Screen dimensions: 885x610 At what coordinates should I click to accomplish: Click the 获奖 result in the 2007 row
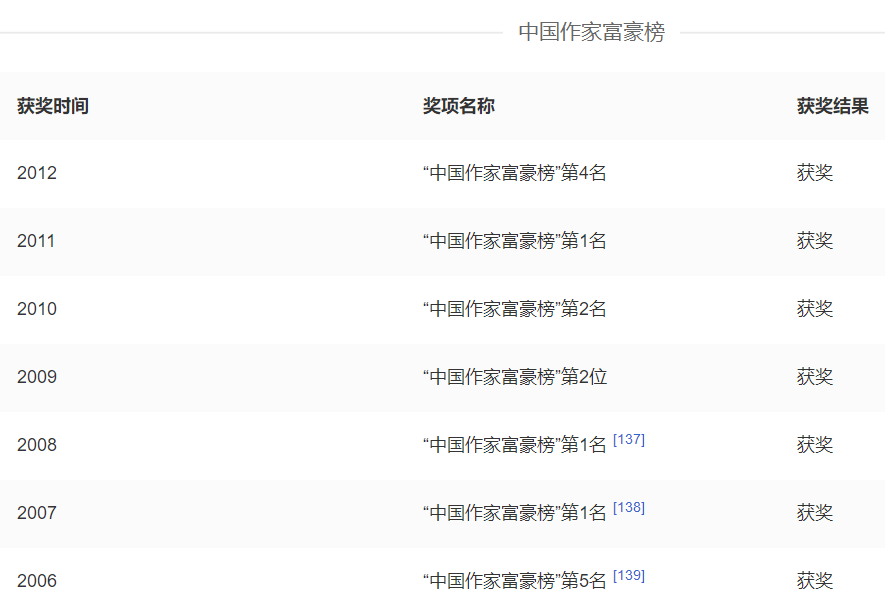tap(814, 513)
